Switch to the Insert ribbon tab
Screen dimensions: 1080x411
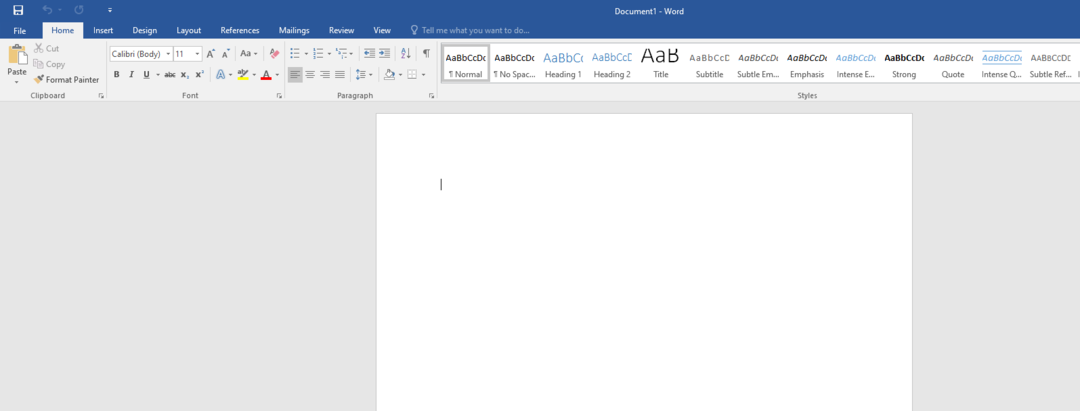click(x=103, y=31)
